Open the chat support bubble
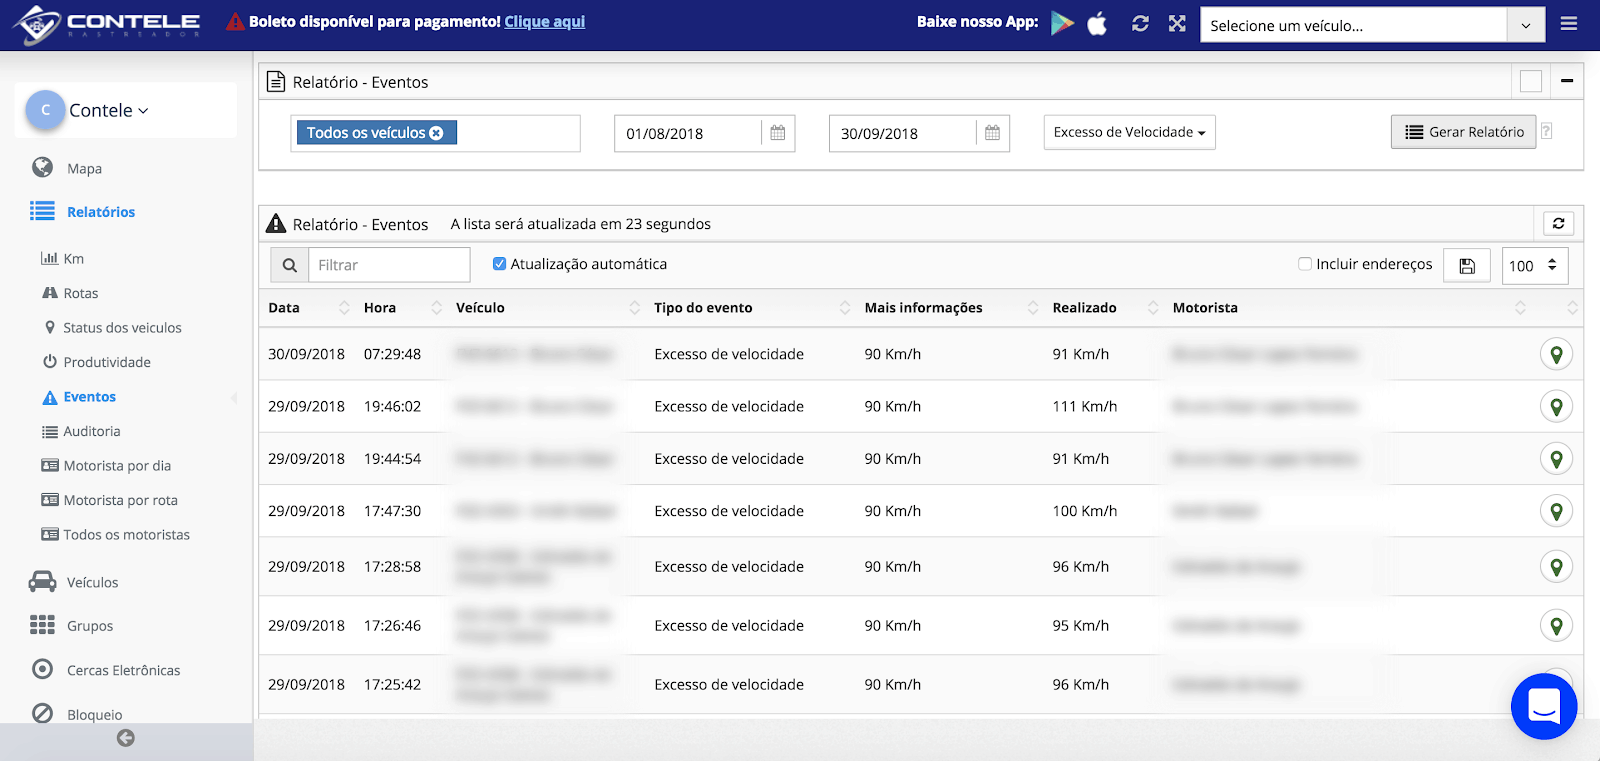 click(1544, 706)
